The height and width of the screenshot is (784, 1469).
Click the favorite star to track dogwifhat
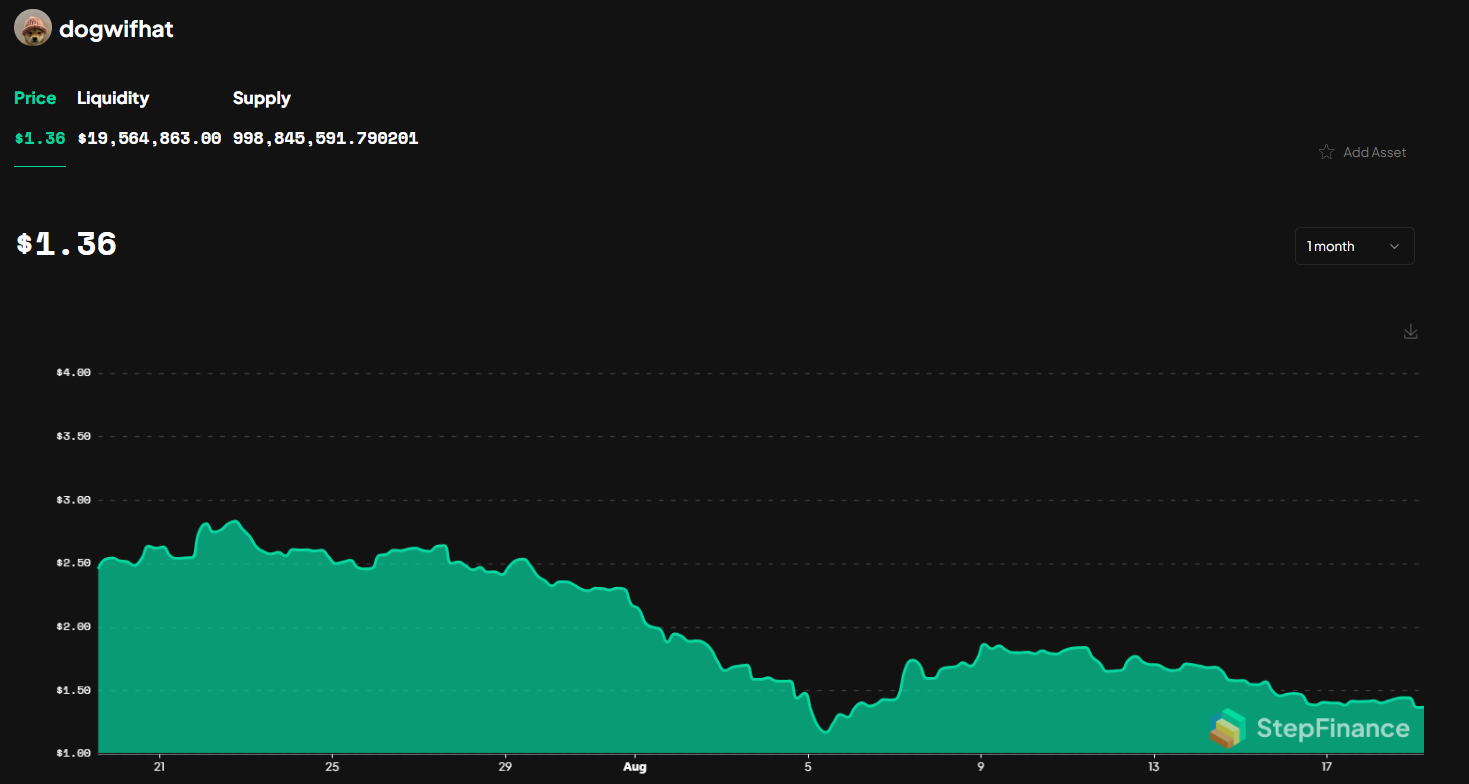tap(1325, 151)
